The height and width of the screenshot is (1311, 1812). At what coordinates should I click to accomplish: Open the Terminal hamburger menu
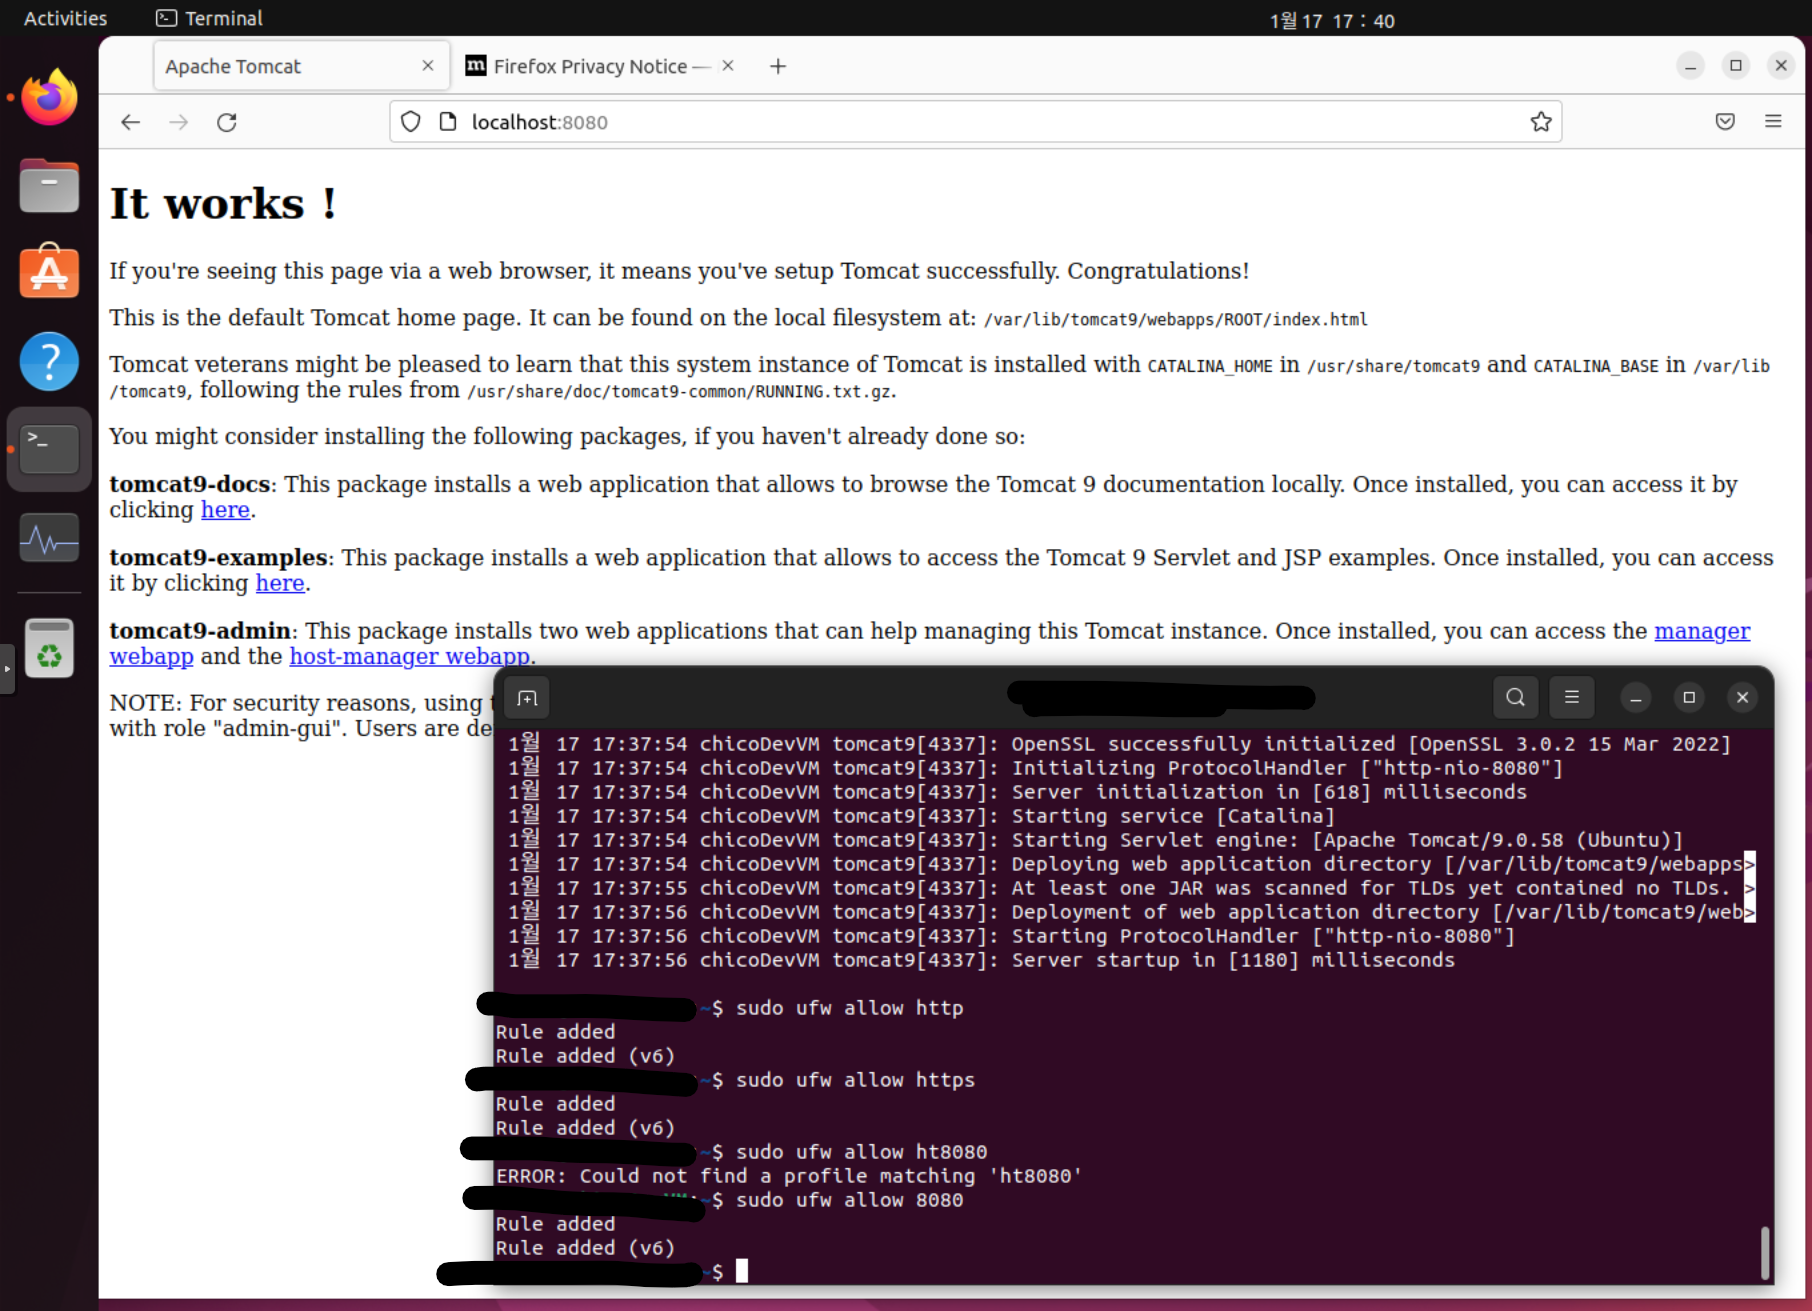[1572, 697]
